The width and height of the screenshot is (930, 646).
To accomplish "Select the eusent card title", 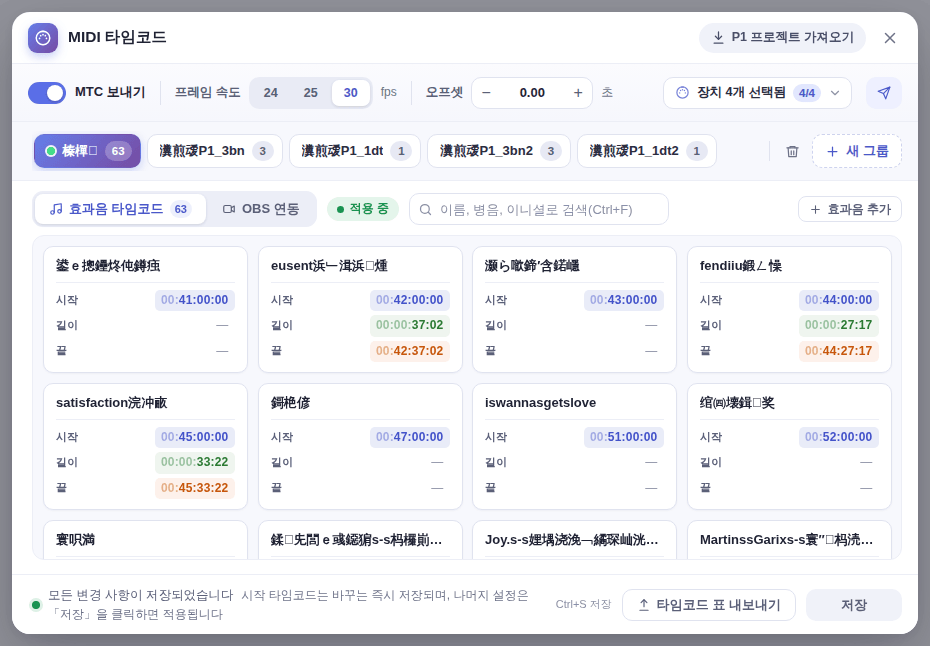I will (x=329, y=266).
